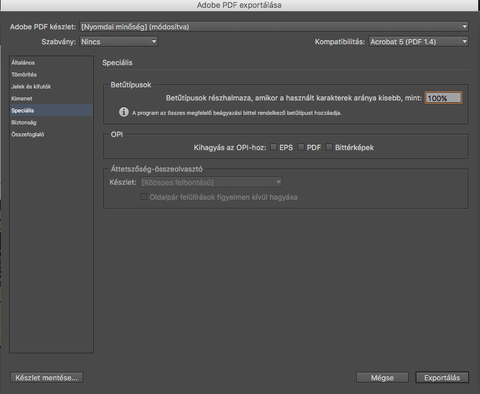The width and height of the screenshot is (480, 394).
Task: Enable the Bittérképek checkbox for OPI omission
Action: coord(329,147)
